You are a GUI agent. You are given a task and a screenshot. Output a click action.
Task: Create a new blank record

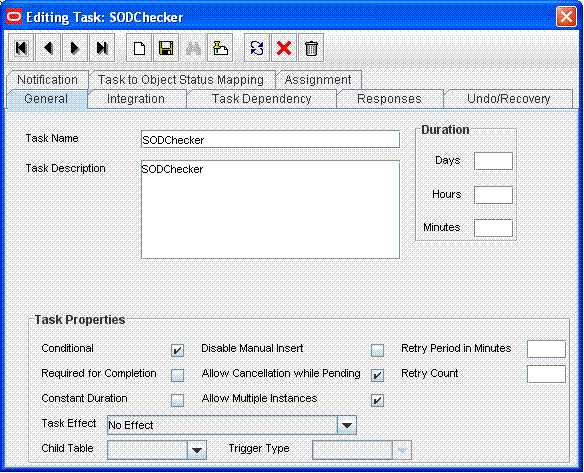tap(139, 48)
